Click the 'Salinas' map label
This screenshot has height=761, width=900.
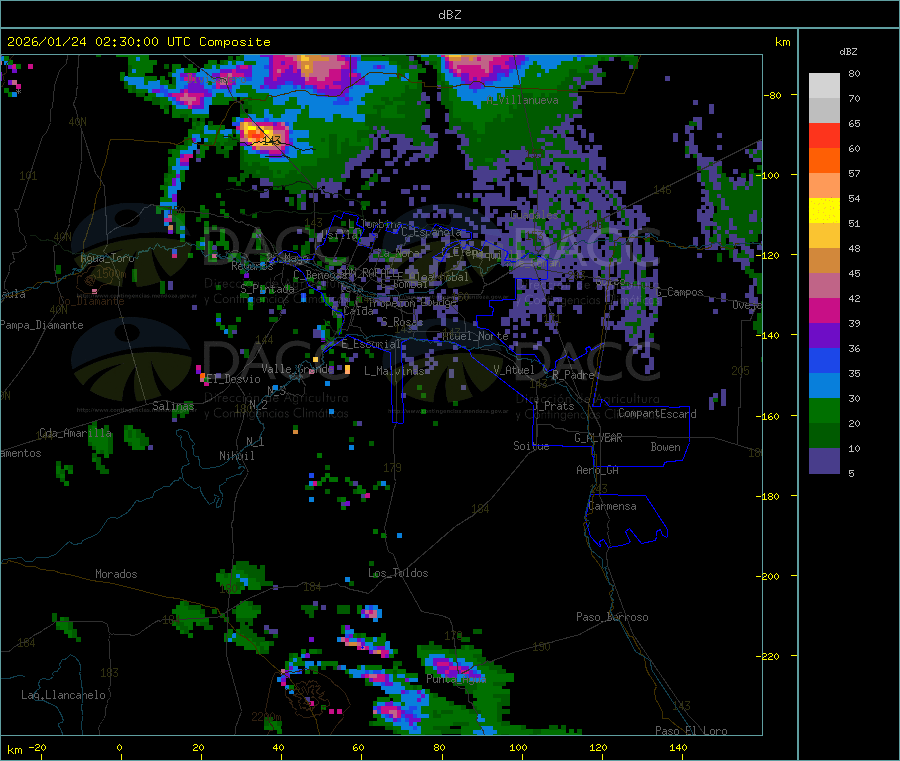coord(173,406)
